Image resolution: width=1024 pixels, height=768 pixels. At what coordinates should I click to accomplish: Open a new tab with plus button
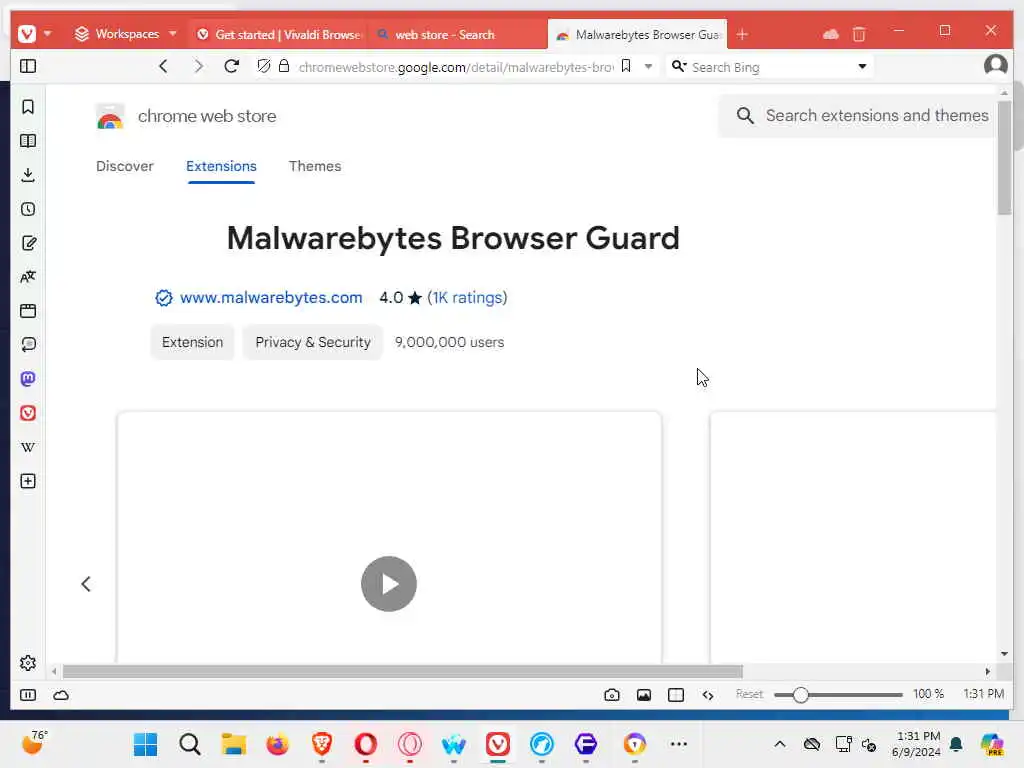[x=742, y=35]
